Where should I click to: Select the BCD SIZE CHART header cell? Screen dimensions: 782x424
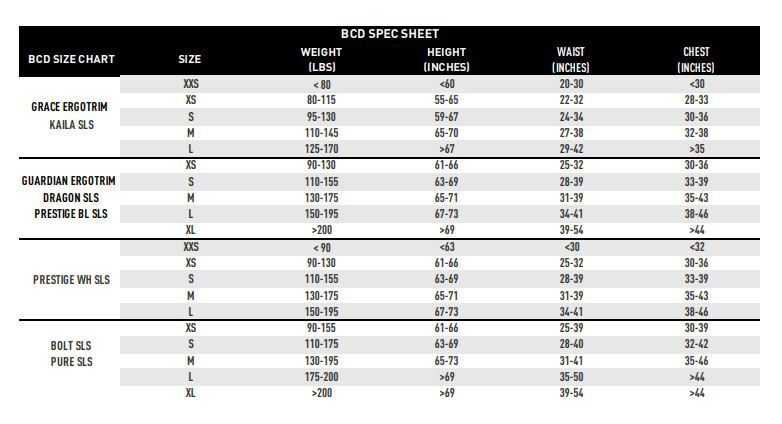point(71,59)
